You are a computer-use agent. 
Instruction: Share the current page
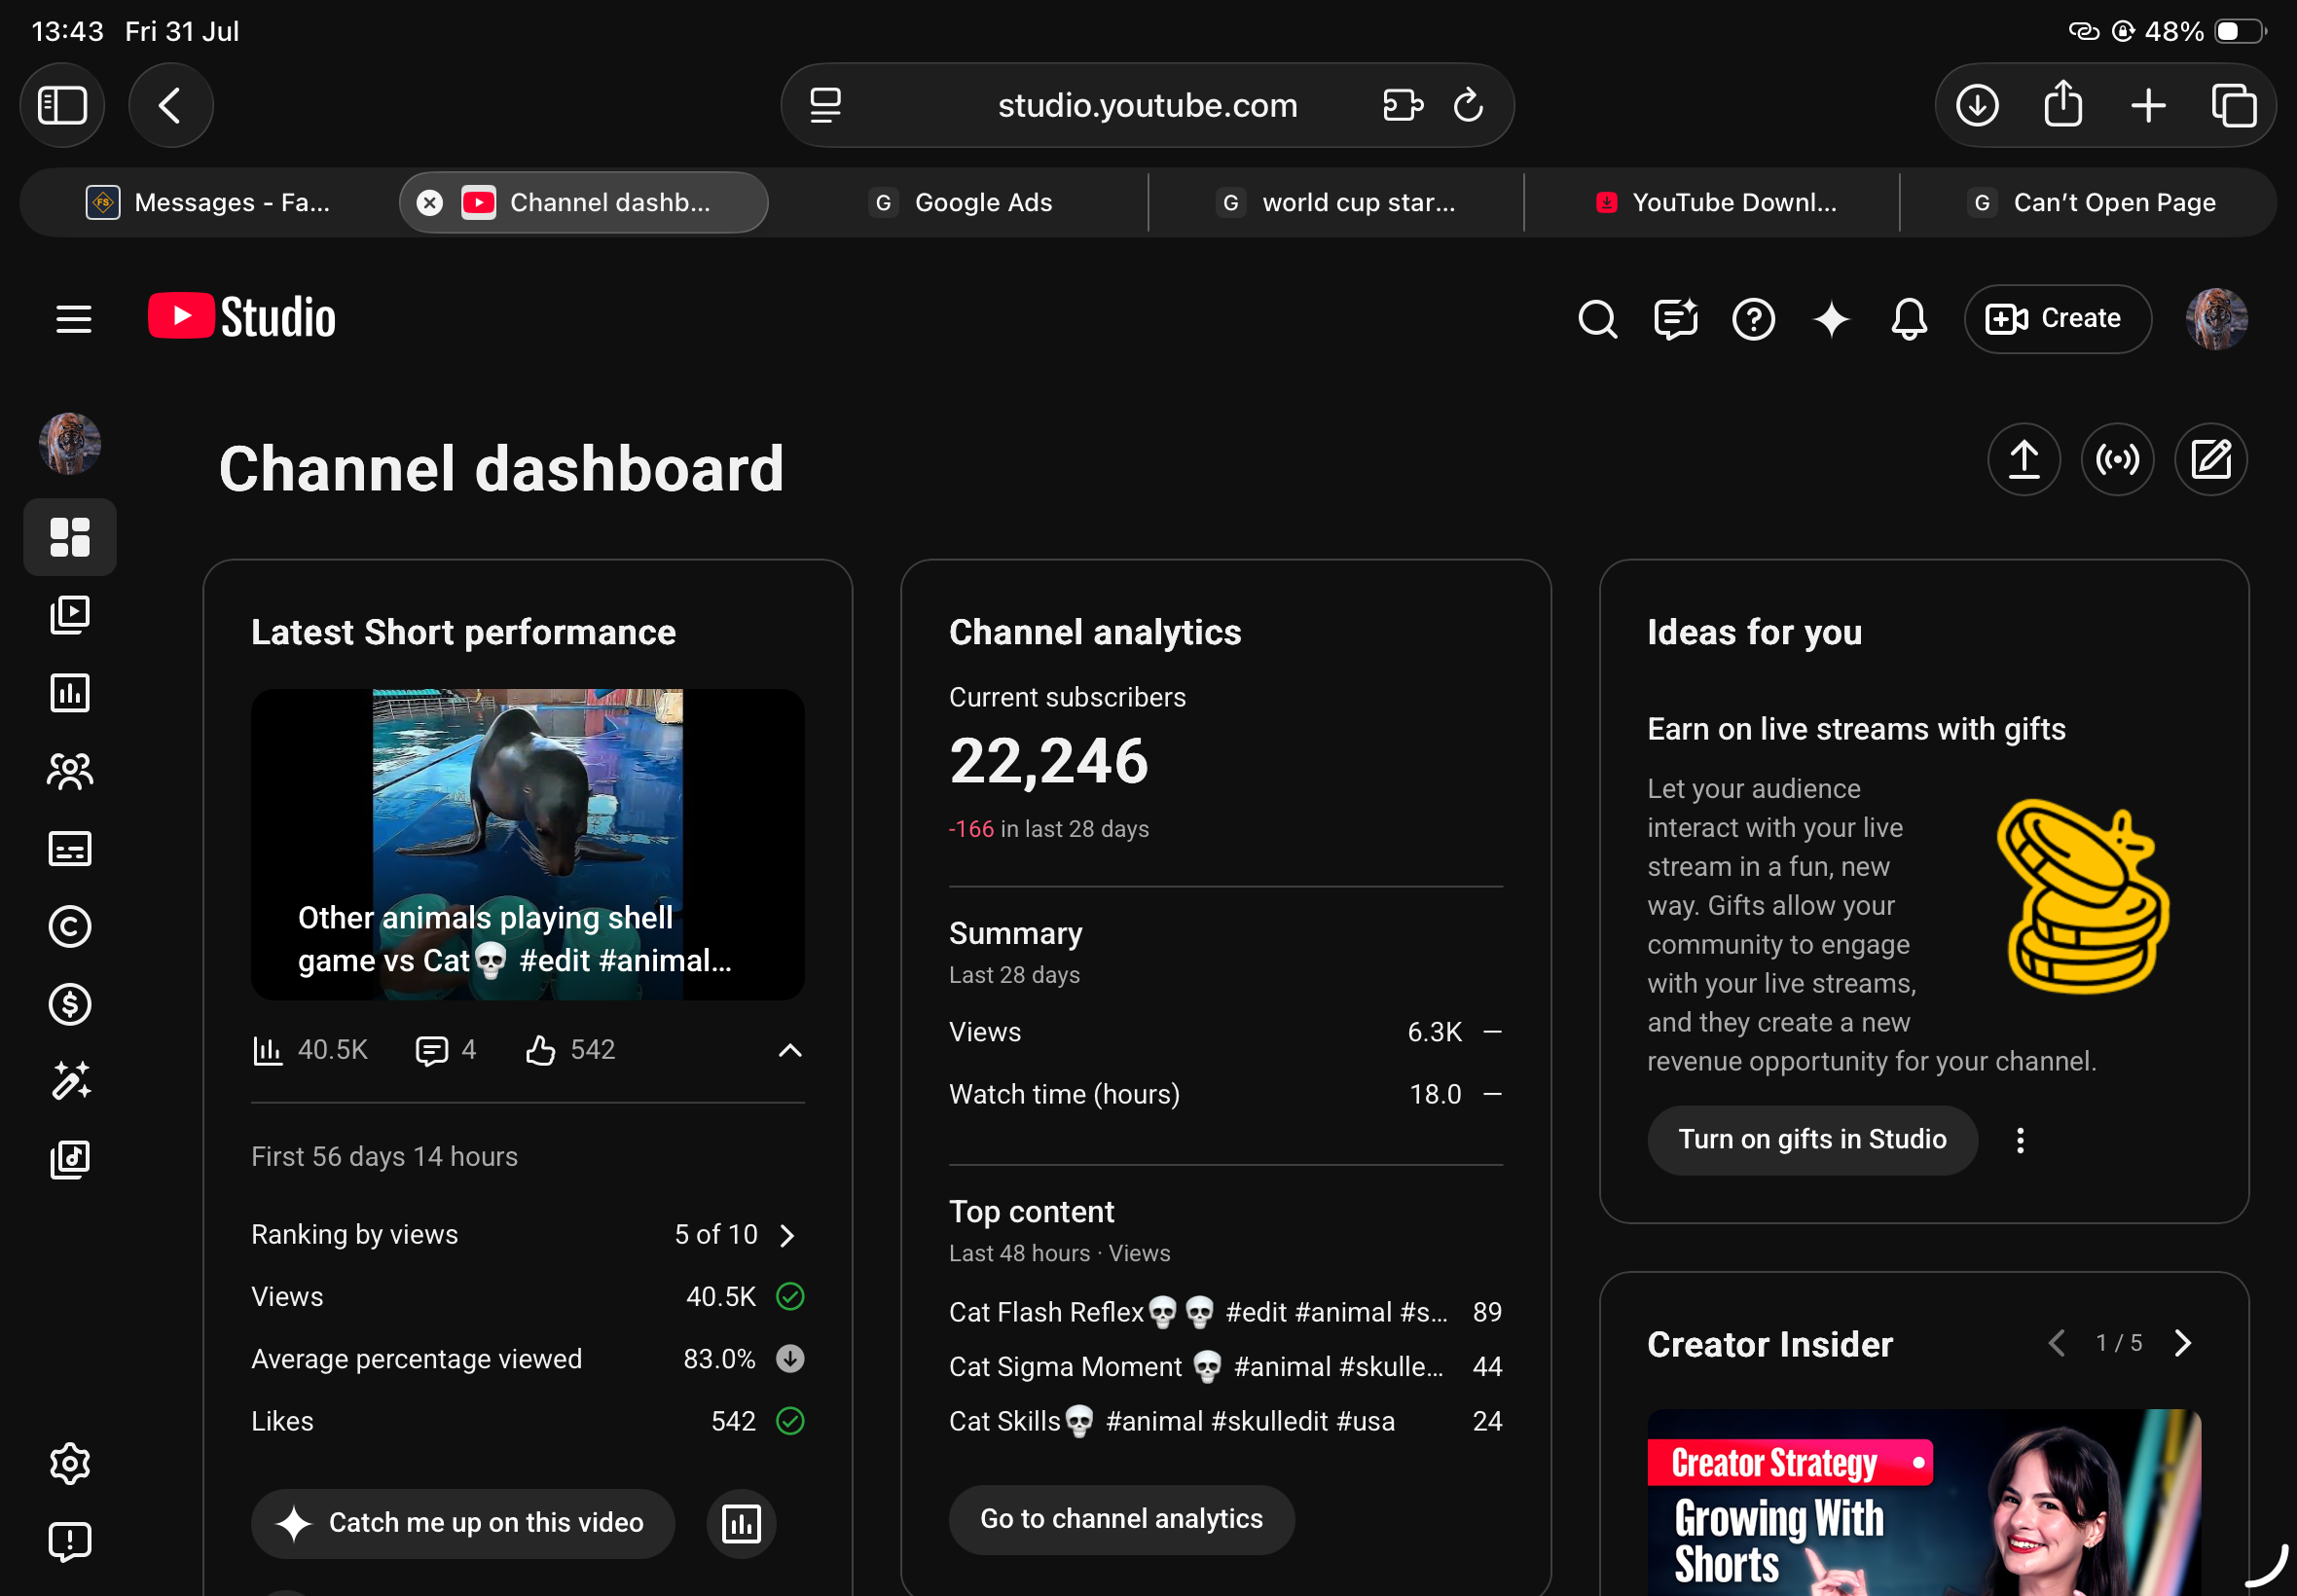coord(2063,105)
